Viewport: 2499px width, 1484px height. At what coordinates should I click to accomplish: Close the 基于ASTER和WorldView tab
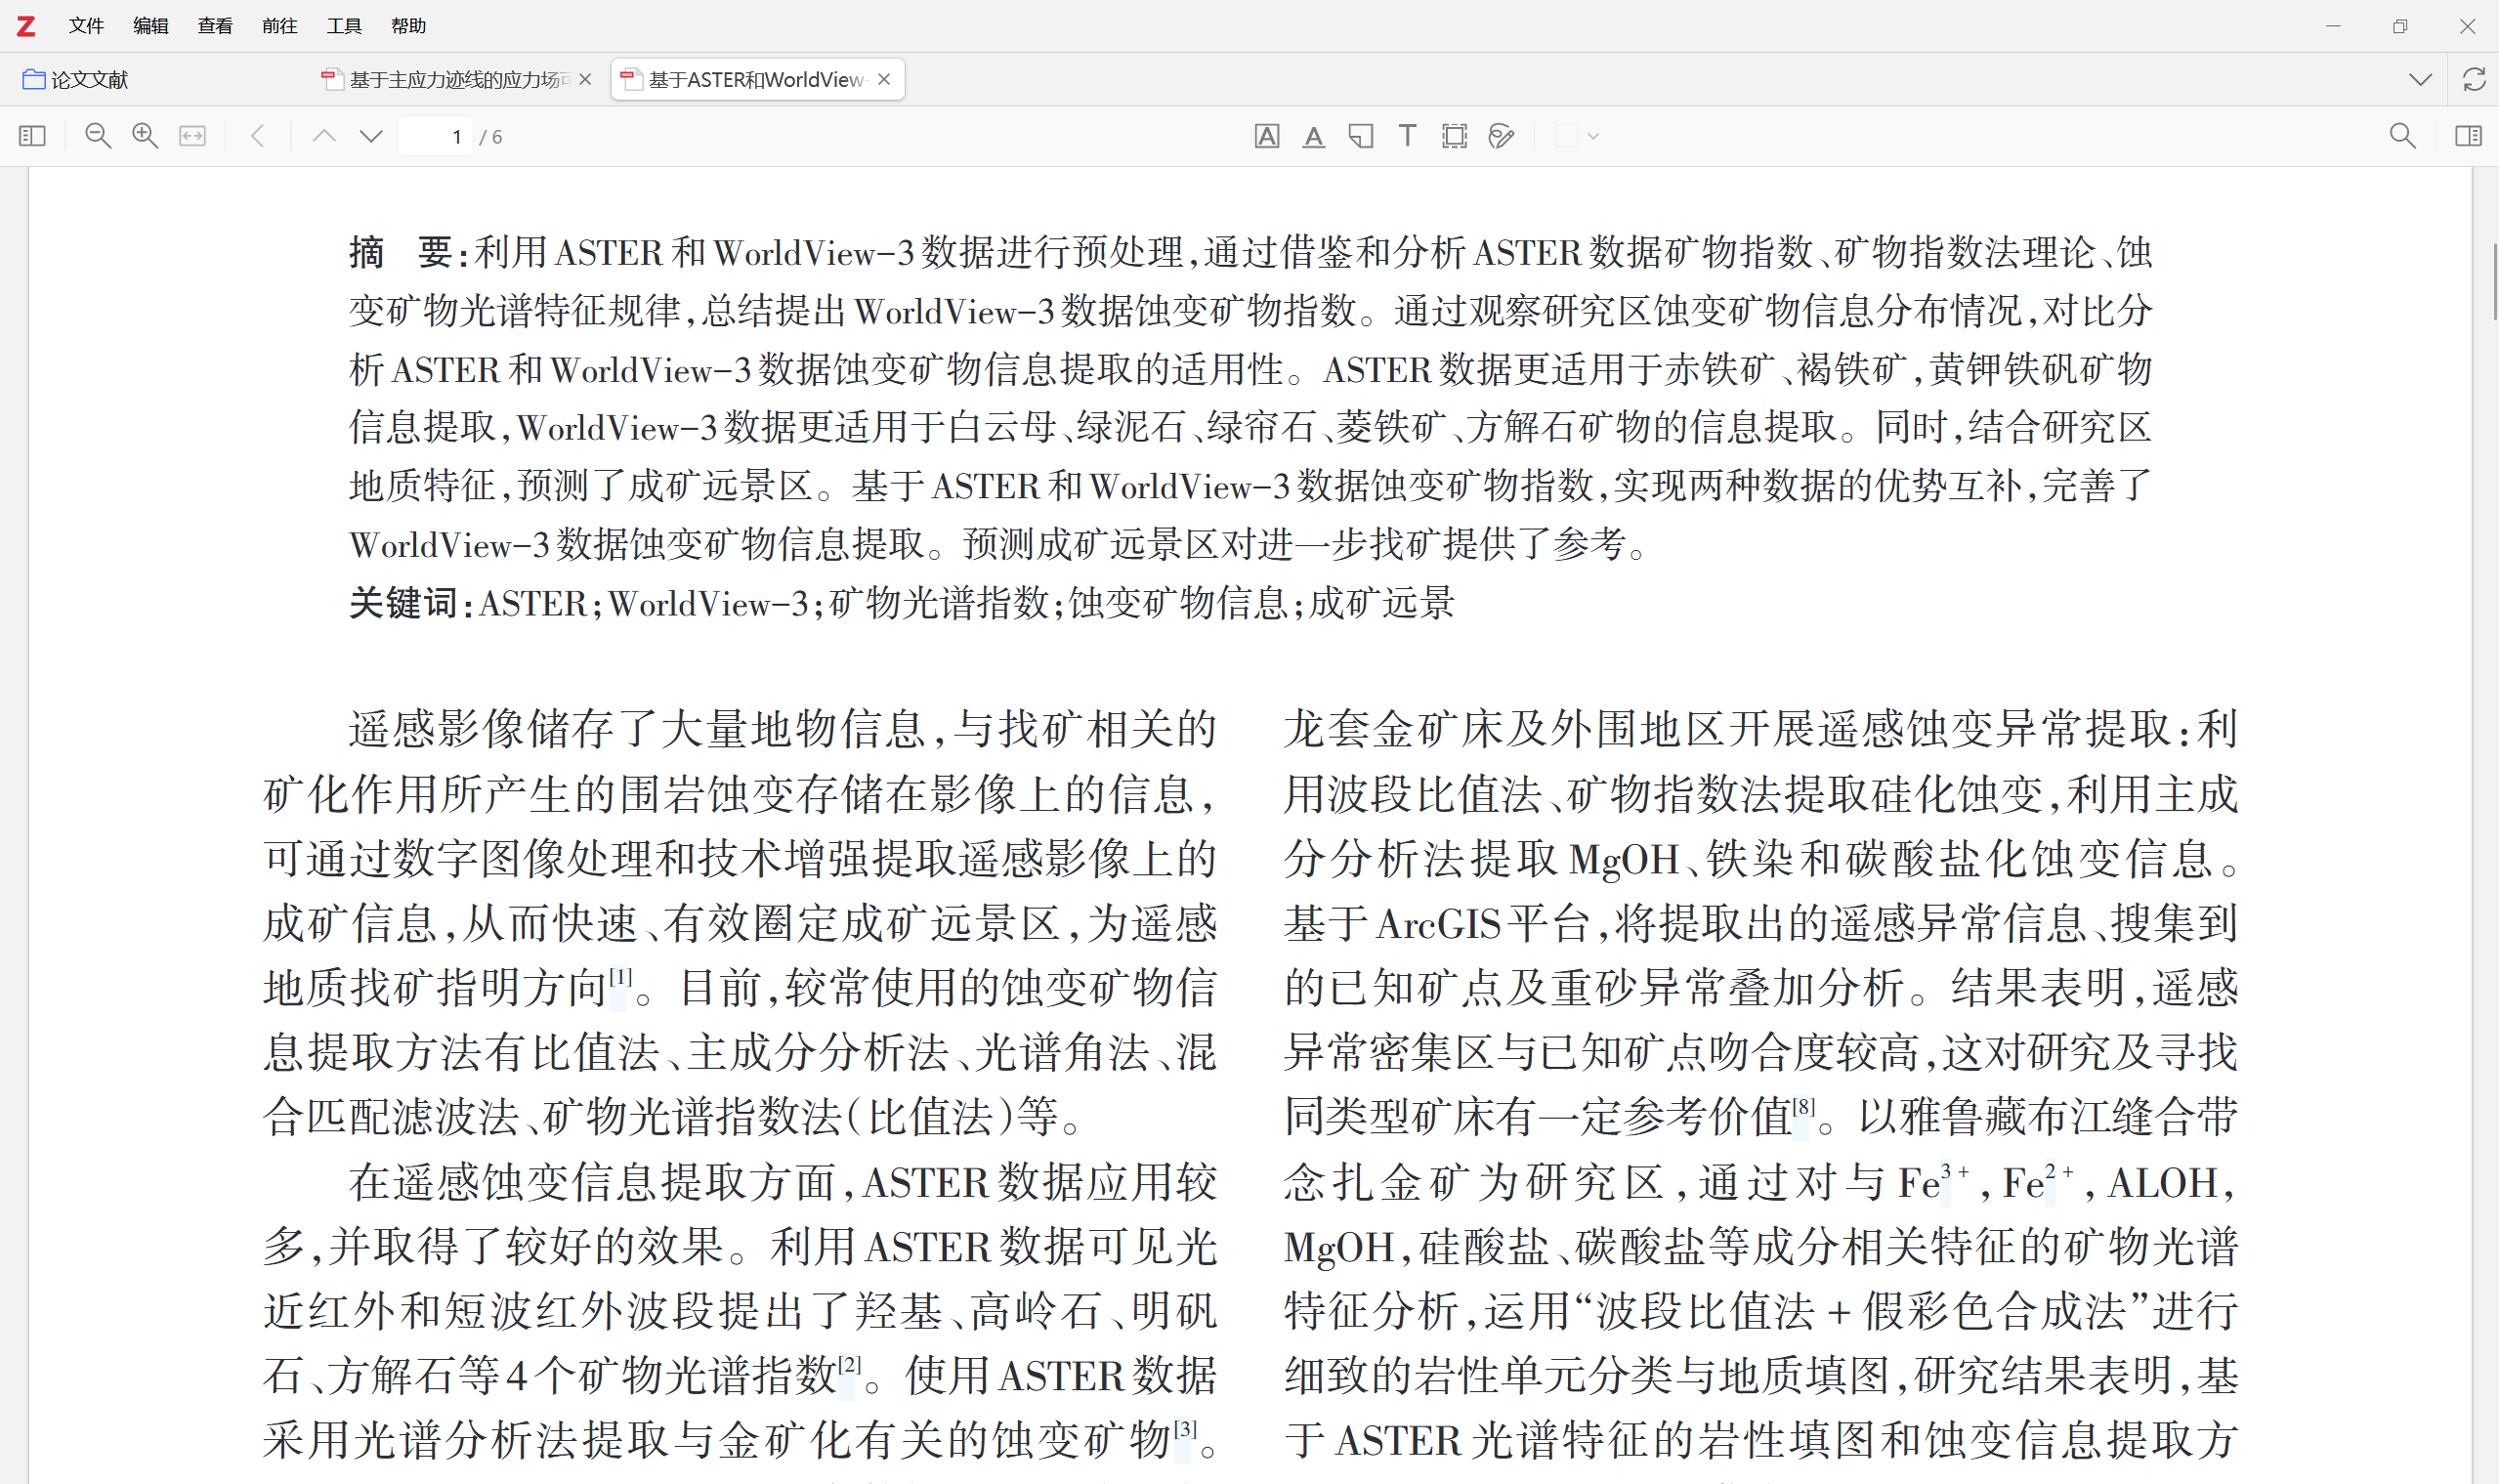tap(884, 79)
